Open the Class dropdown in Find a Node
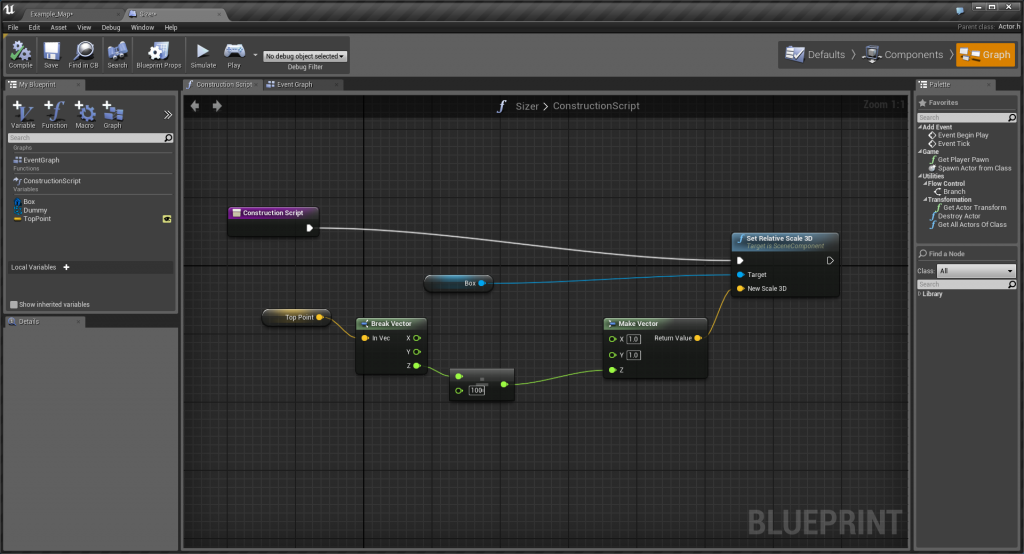 click(x=975, y=271)
